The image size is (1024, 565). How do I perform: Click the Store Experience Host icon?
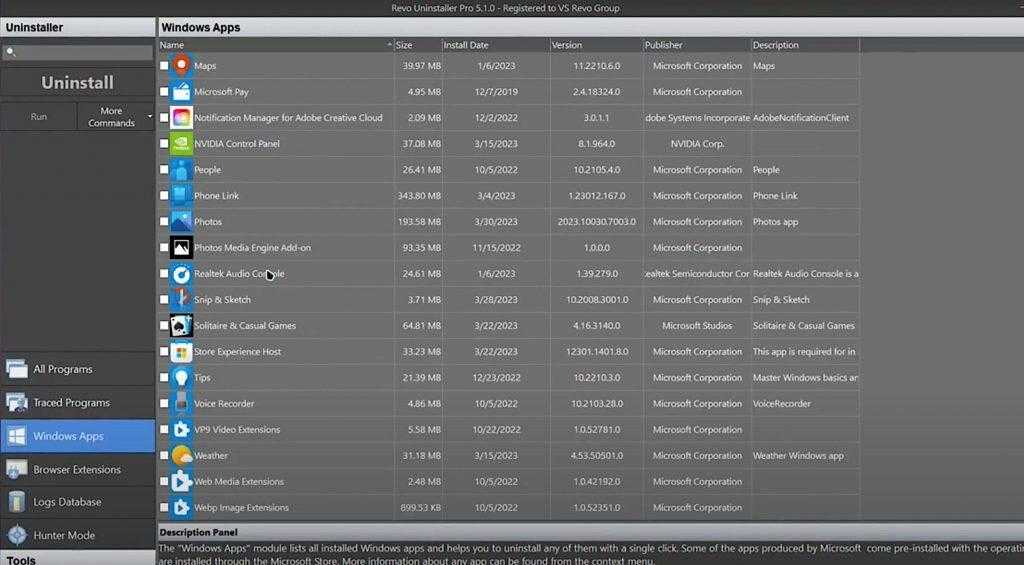tap(181, 352)
